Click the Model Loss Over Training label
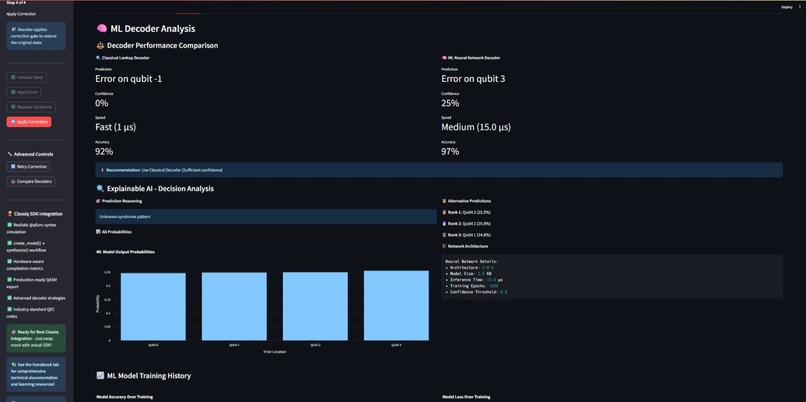This screenshot has width=806, height=402. point(466,397)
